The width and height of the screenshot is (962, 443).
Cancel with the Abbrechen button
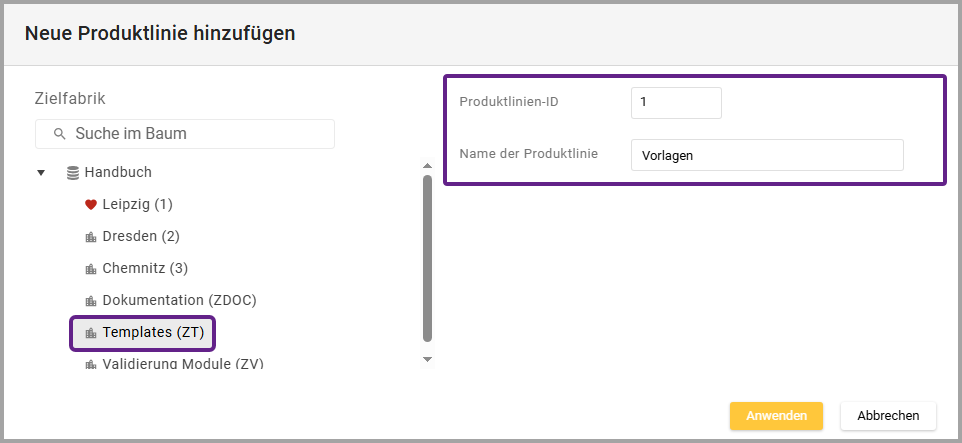pyautogui.click(x=888, y=415)
